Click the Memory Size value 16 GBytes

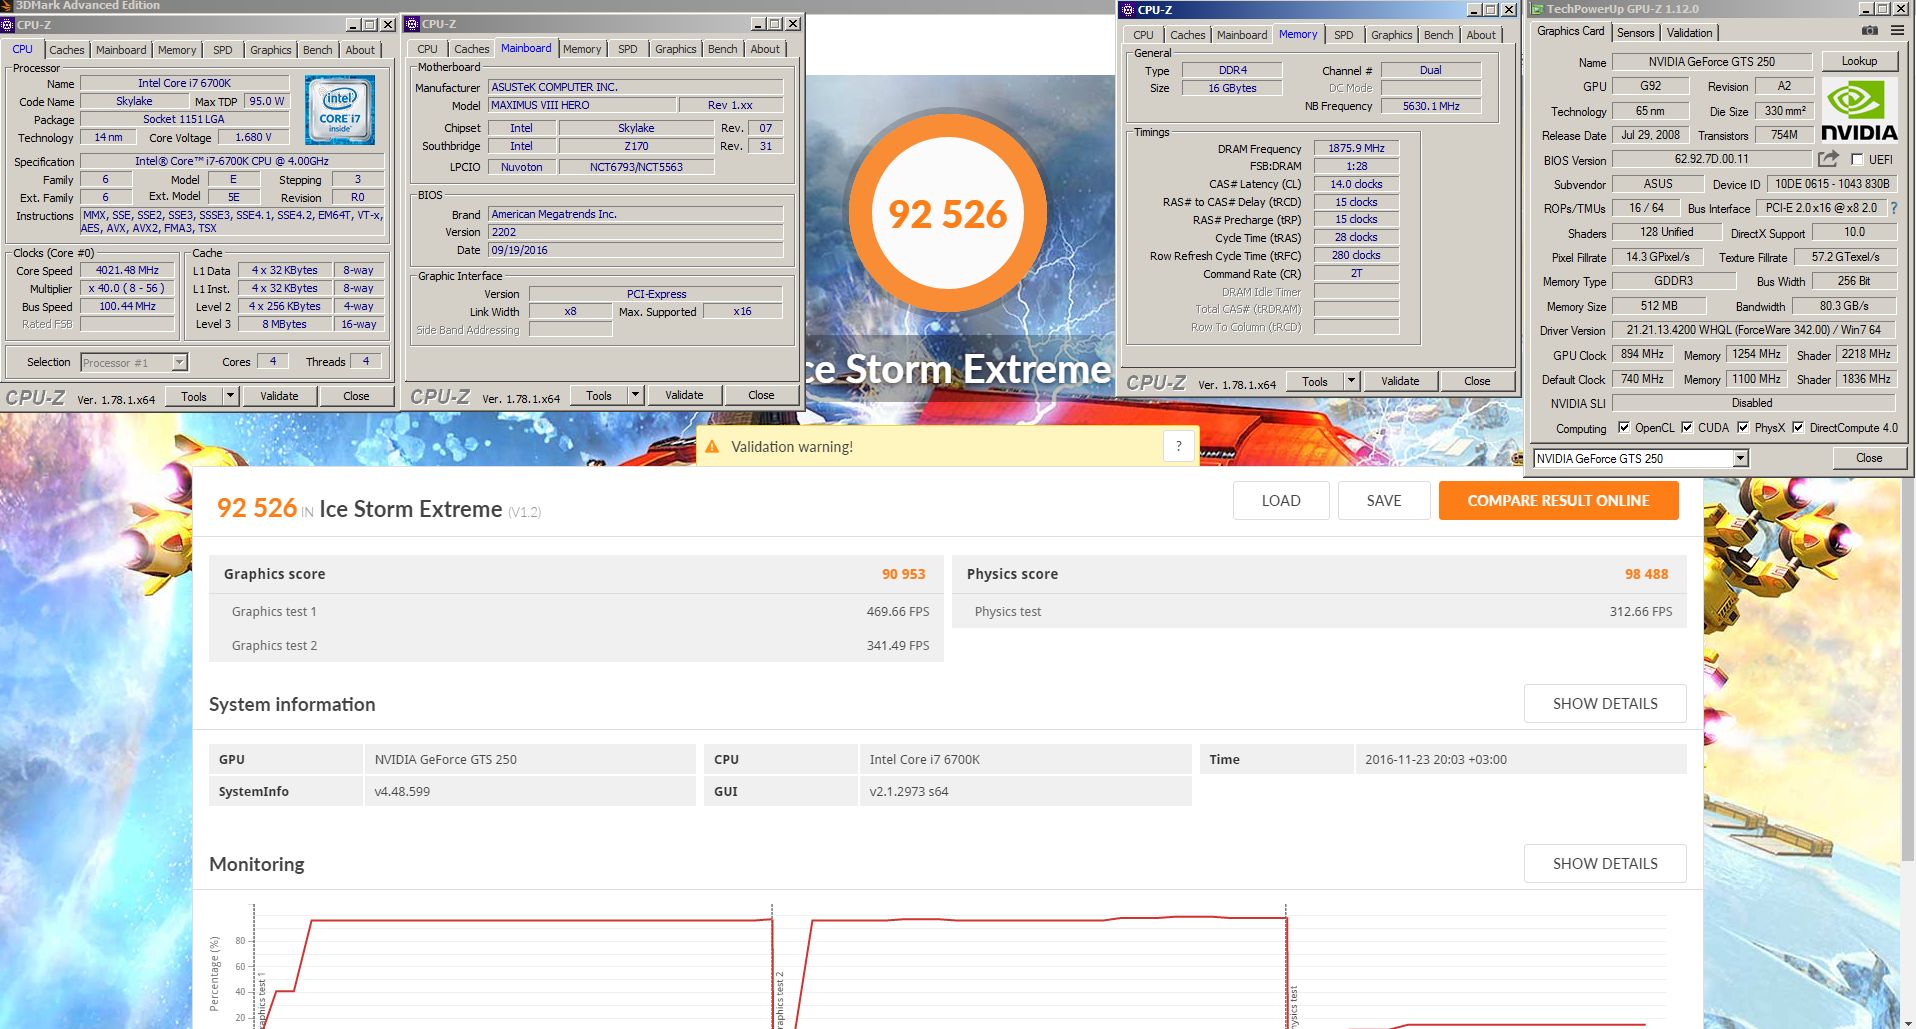pos(1232,88)
